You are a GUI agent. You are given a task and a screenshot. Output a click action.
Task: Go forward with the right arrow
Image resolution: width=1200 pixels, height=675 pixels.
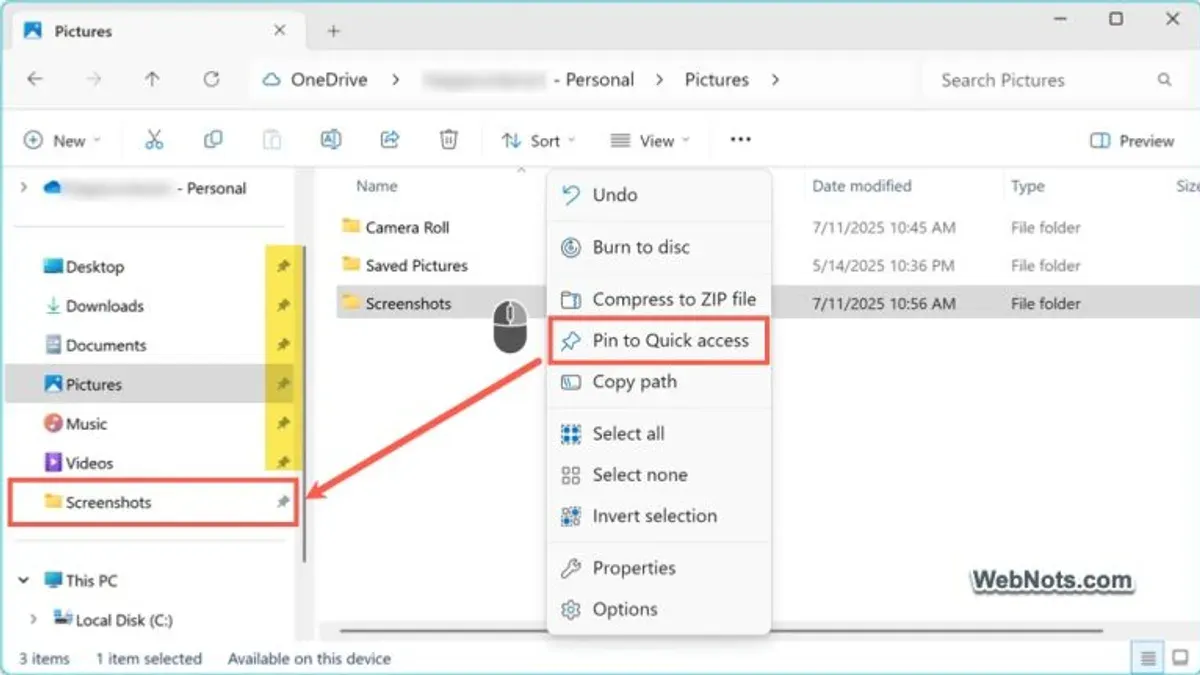[94, 79]
